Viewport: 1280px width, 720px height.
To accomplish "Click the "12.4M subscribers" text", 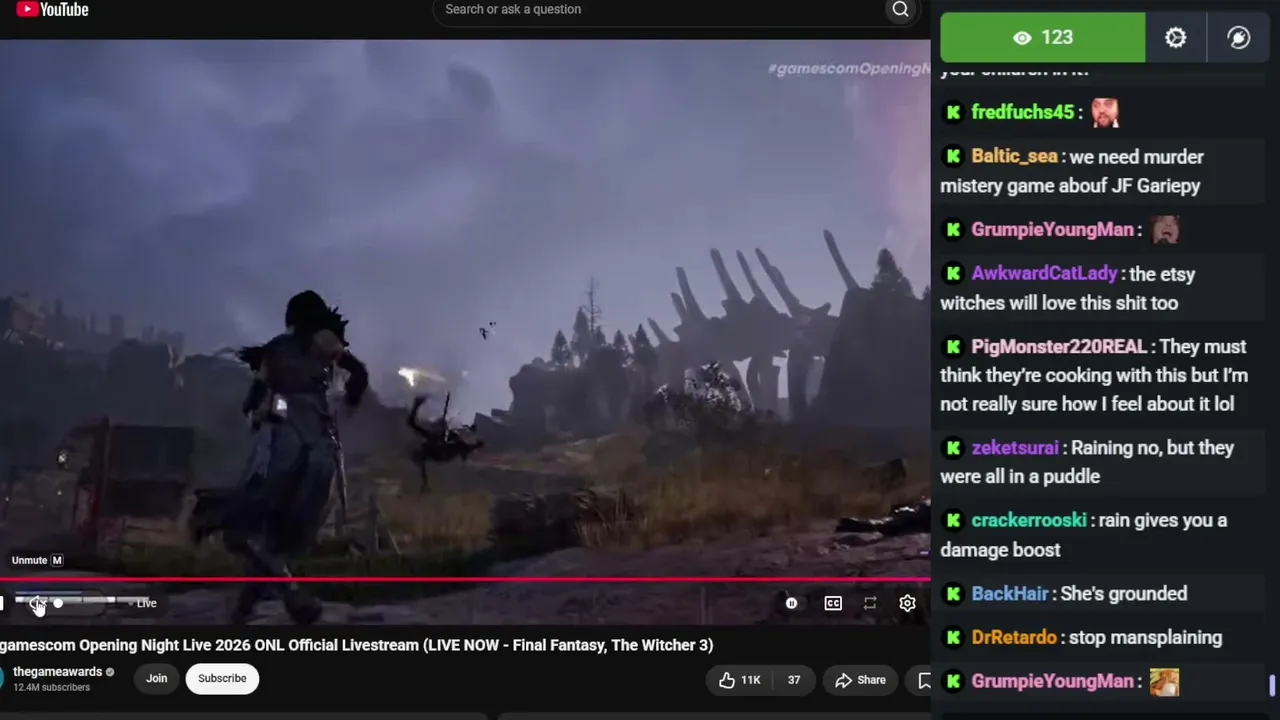I will [51, 688].
